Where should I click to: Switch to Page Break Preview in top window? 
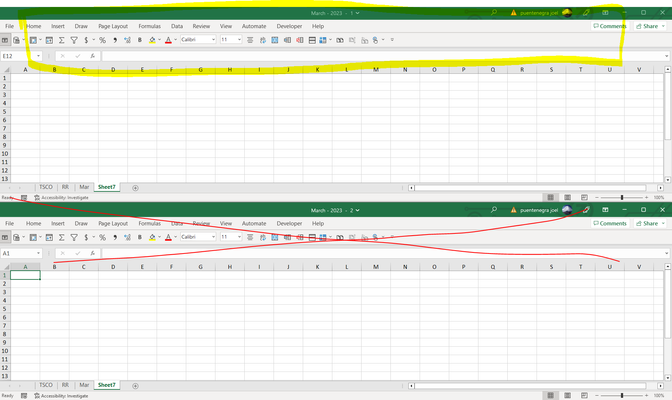[584, 197]
